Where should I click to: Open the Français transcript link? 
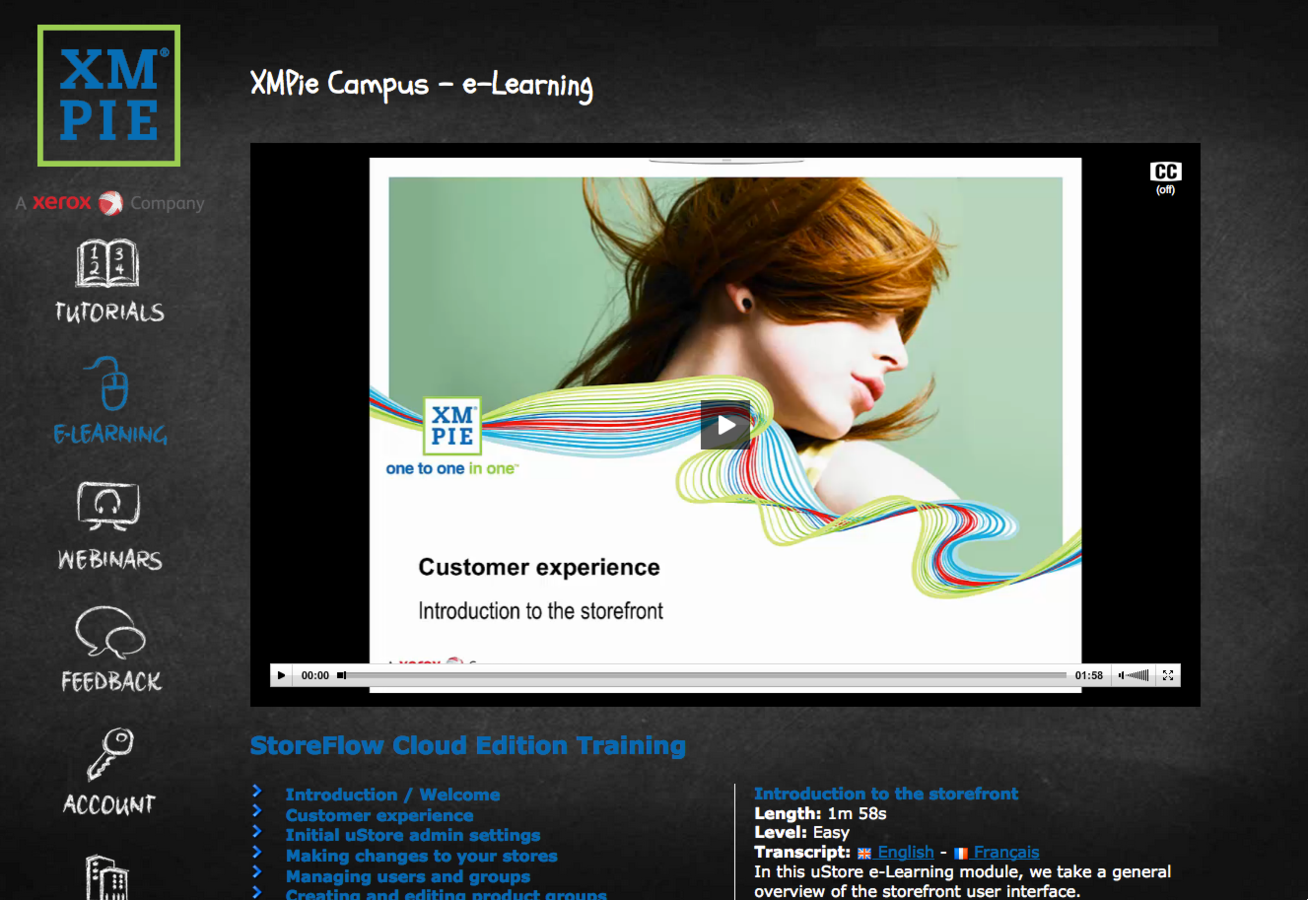(1006, 852)
